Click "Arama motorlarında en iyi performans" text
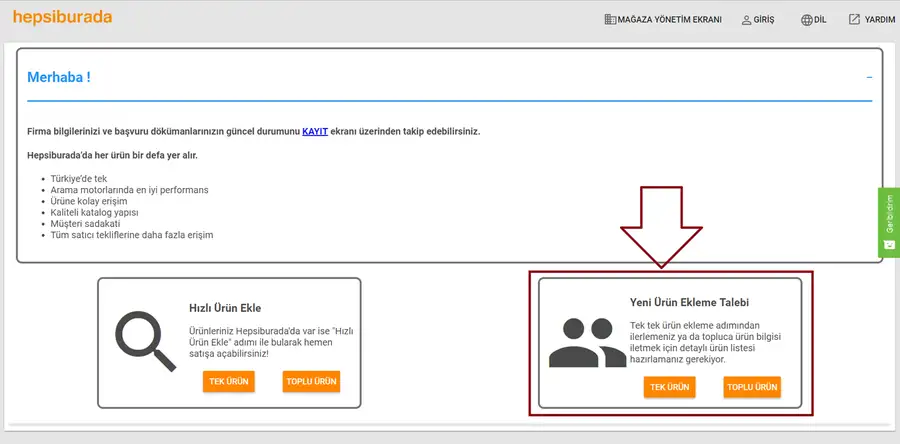 (x=129, y=190)
